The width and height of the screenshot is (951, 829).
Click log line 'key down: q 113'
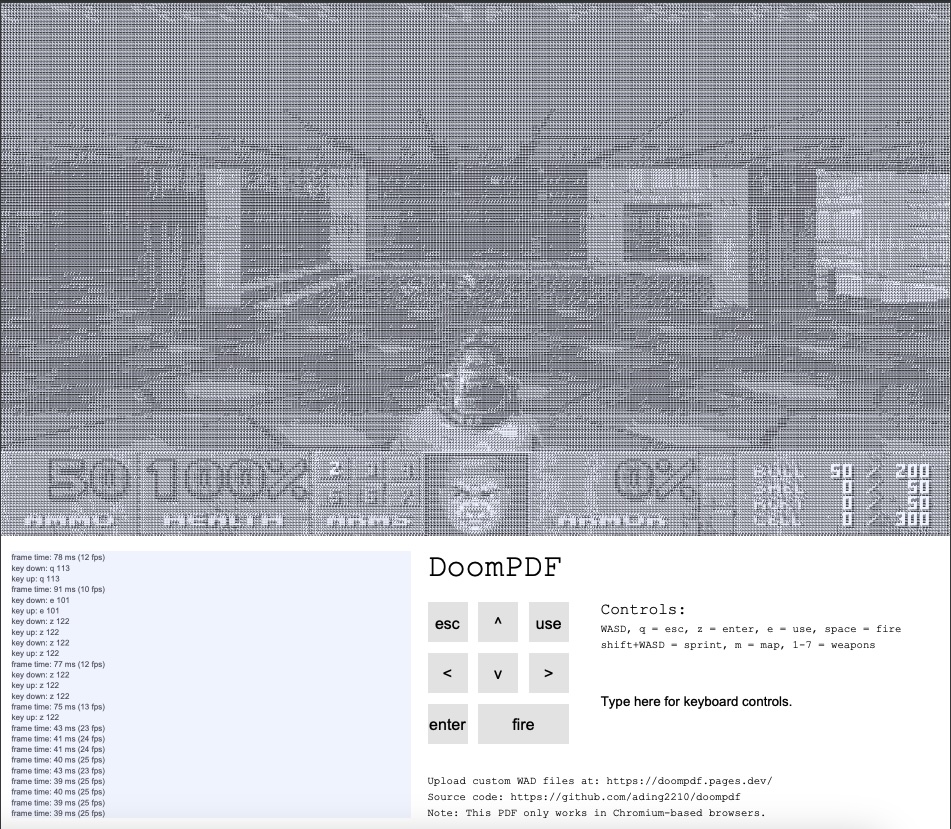pos(41,568)
